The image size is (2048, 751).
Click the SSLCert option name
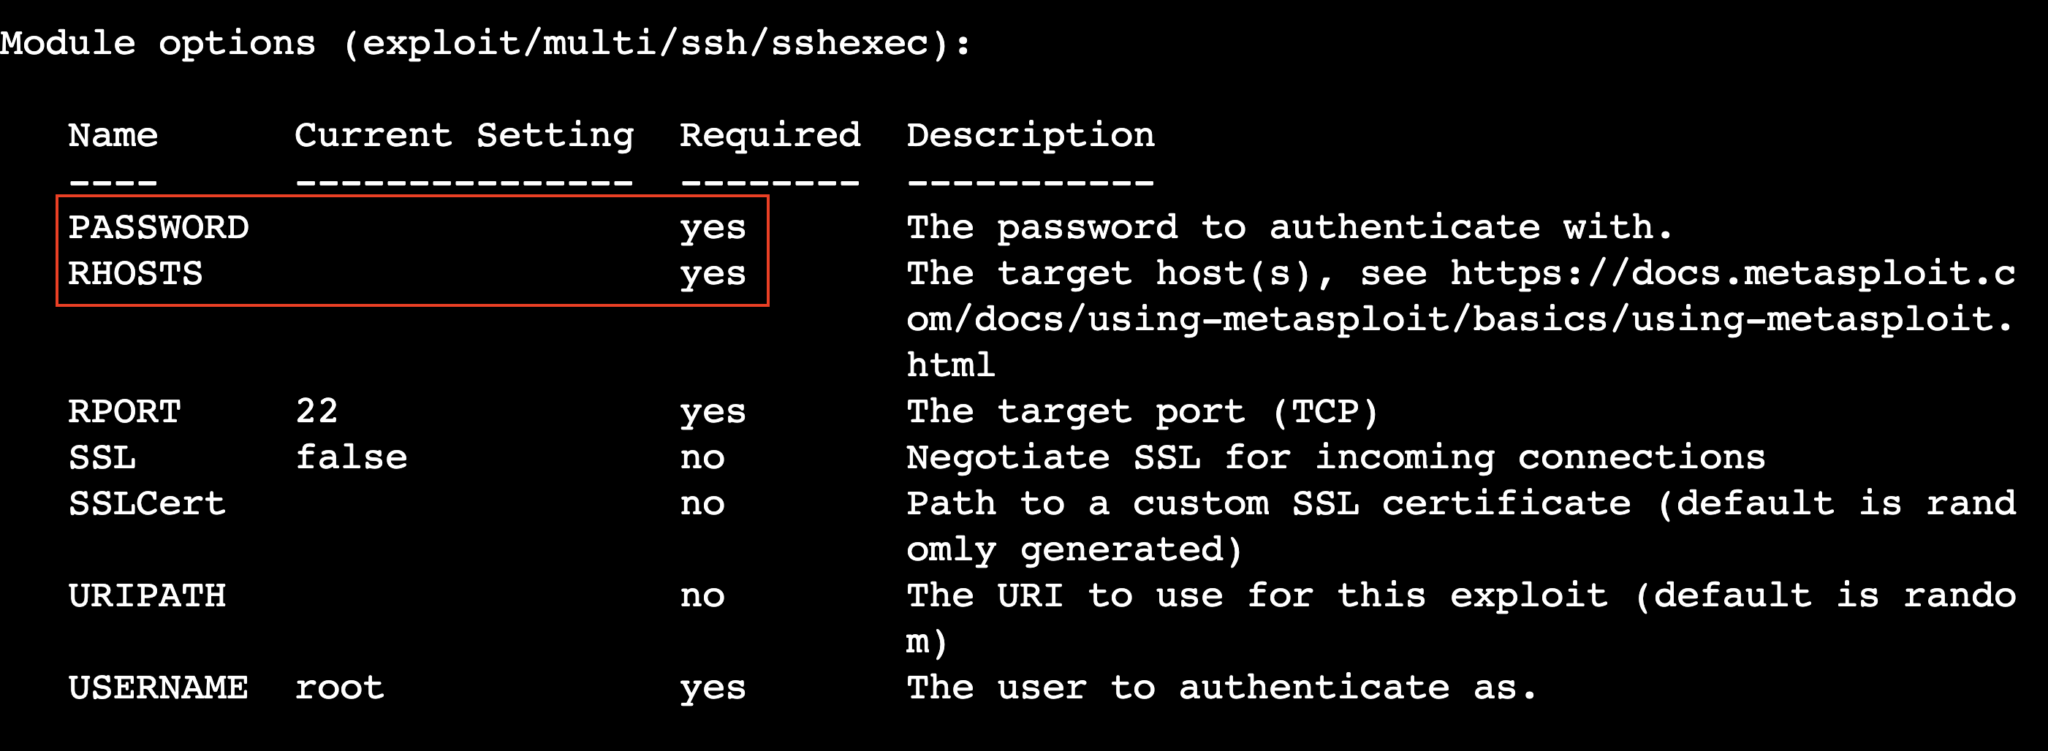[x=146, y=504]
